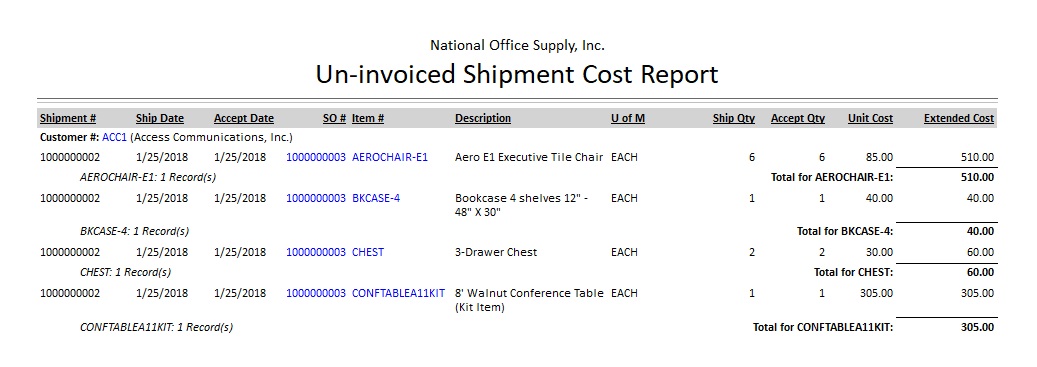Click the Description column header
The width and height of the screenshot is (1037, 367).
click(483, 118)
